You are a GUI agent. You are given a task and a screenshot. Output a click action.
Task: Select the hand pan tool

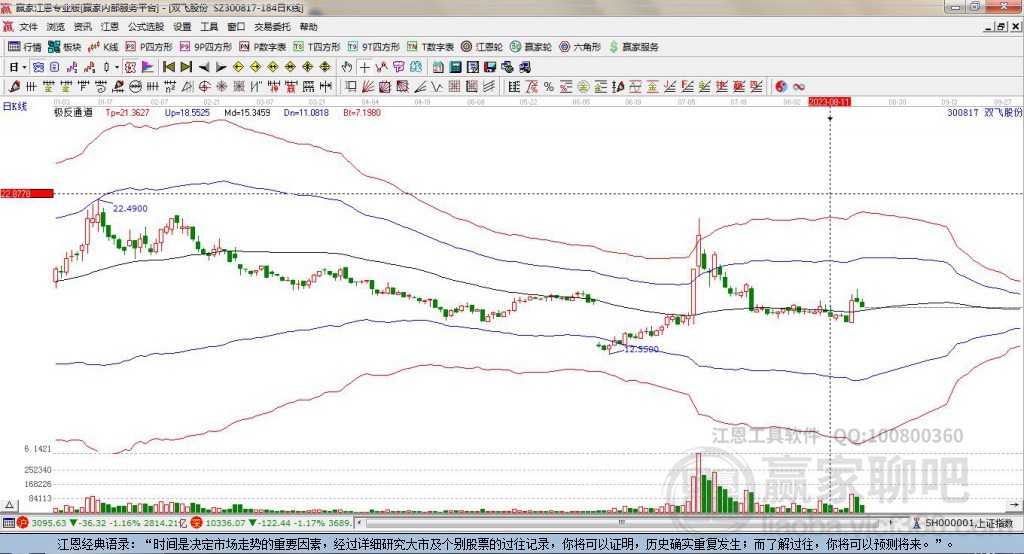click(347, 67)
